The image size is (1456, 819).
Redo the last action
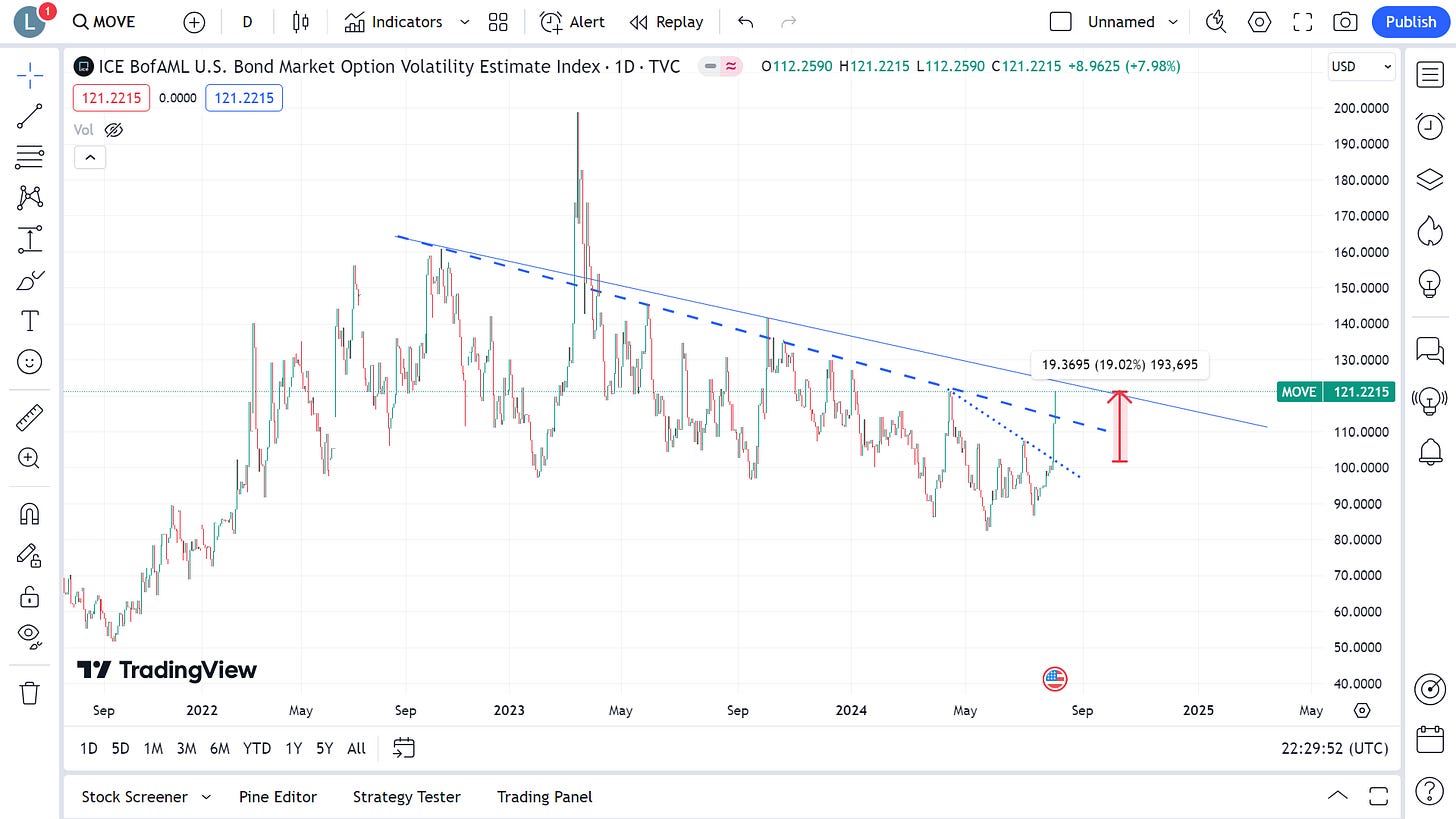point(788,21)
